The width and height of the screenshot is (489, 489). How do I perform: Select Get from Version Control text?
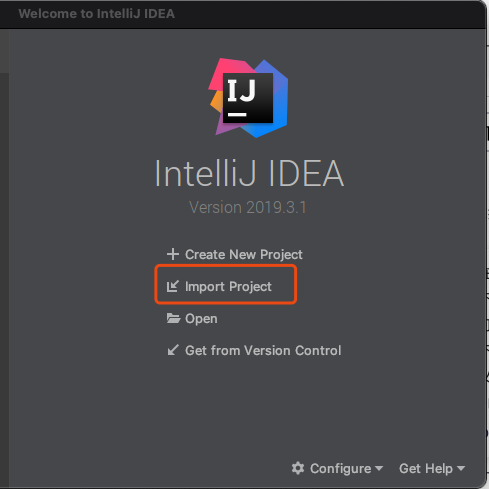263,350
